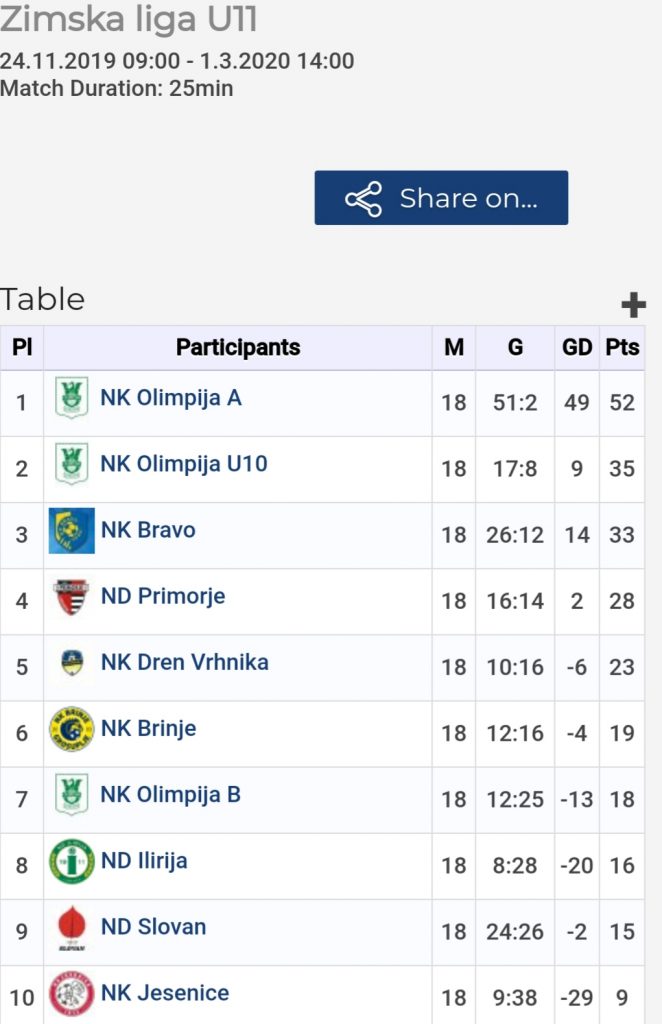
Task: Click the NK Dren Vrhnika logo
Action: 72,663
